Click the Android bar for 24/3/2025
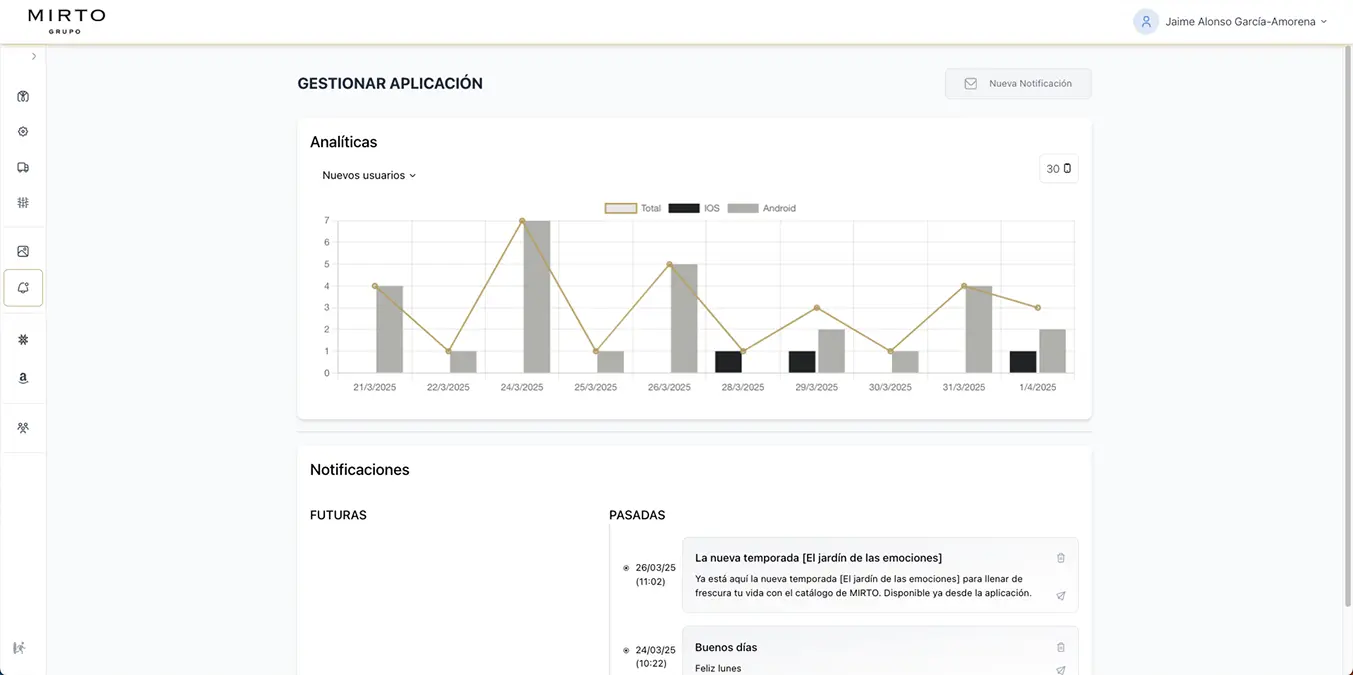 click(x=537, y=297)
